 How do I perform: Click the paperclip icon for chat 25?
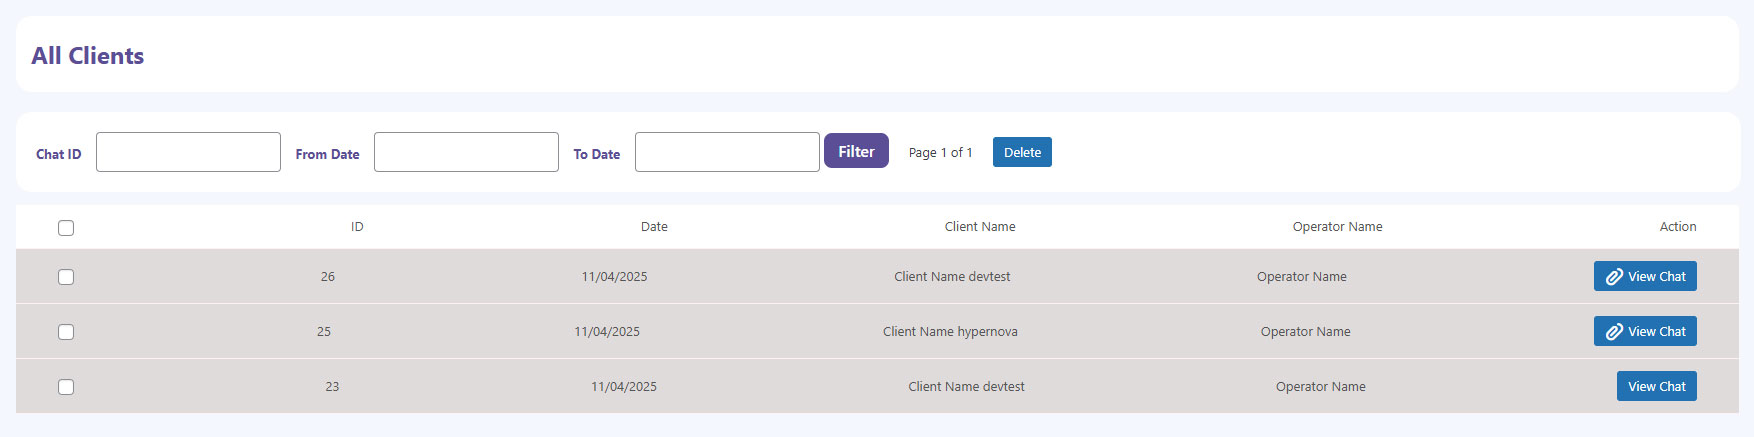pos(1614,332)
